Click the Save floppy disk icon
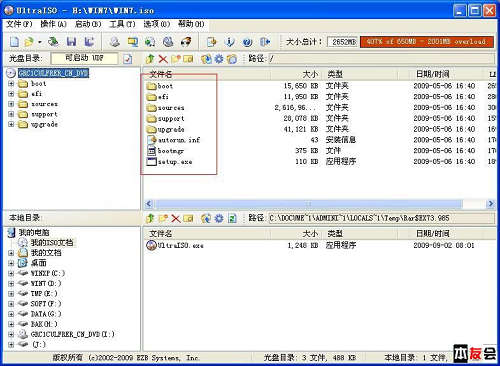The image size is (500, 366). pos(71,42)
